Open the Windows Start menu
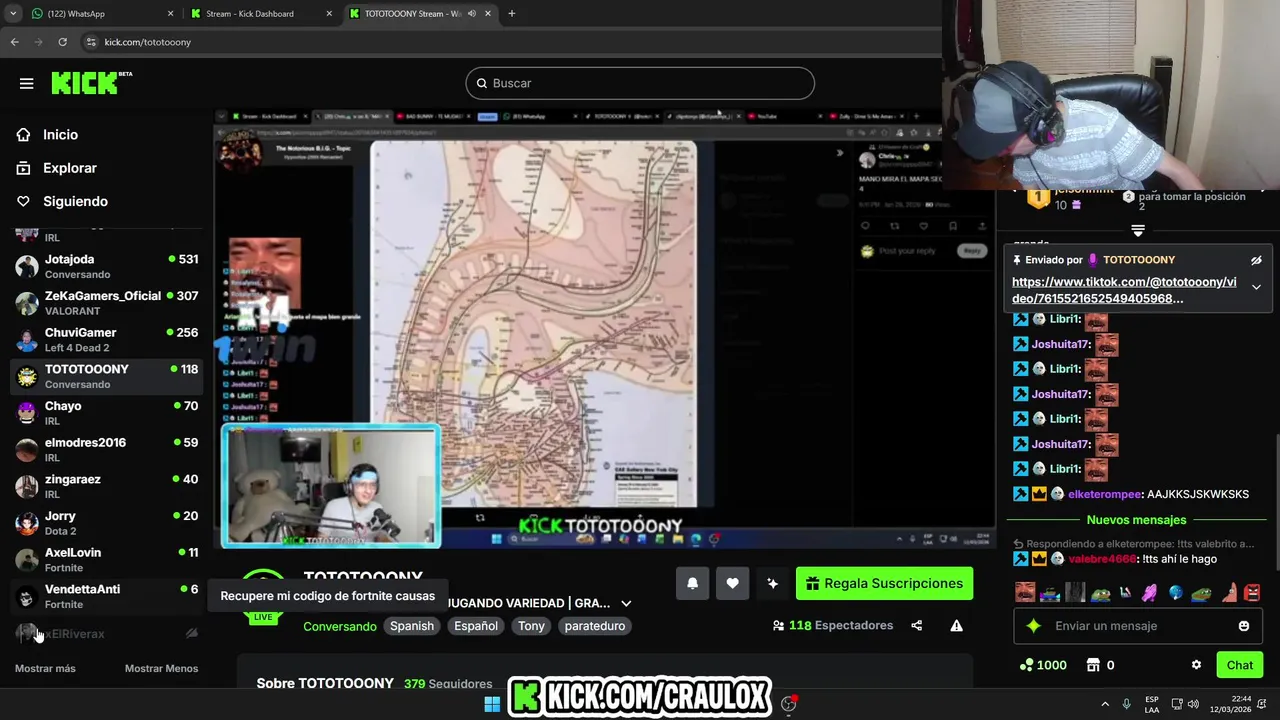Image resolution: width=1280 pixels, height=720 pixels. [492, 704]
